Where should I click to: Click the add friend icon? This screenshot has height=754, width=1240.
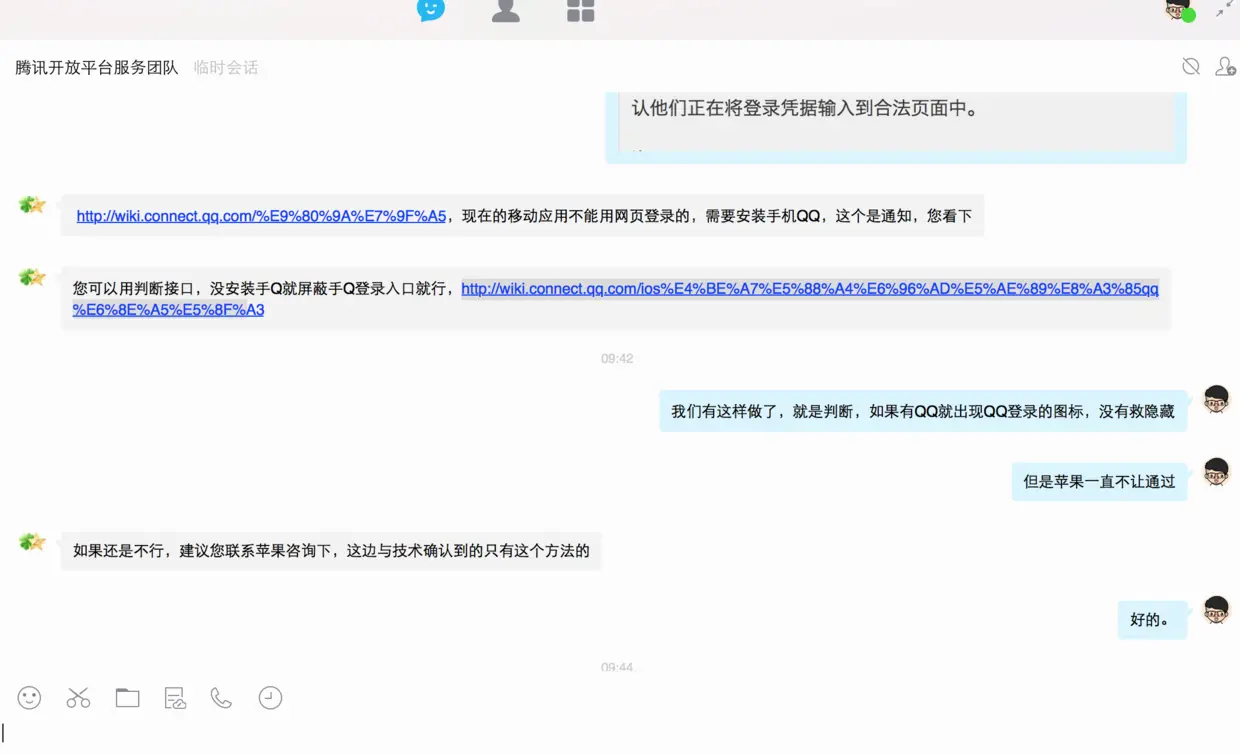(1226, 66)
